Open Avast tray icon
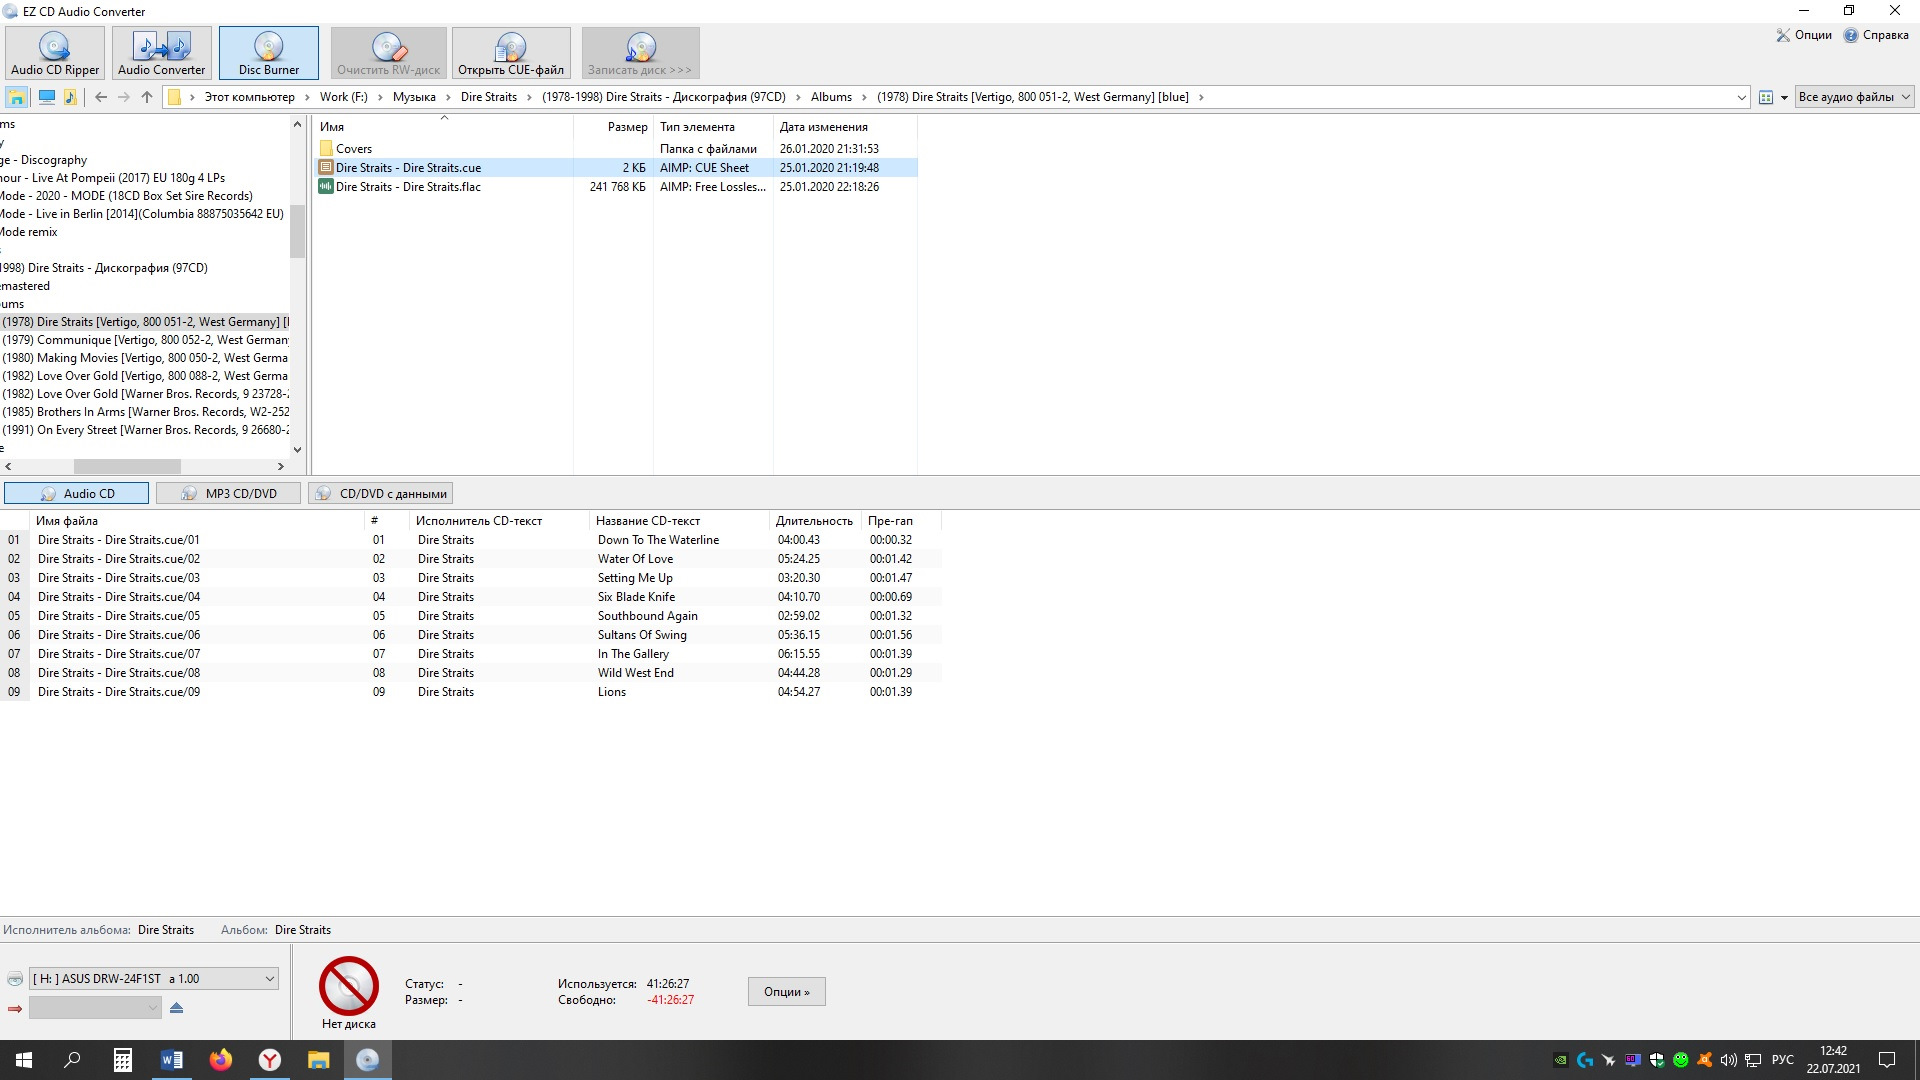The height and width of the screenshot is (1080, 1920). 1704,1060
